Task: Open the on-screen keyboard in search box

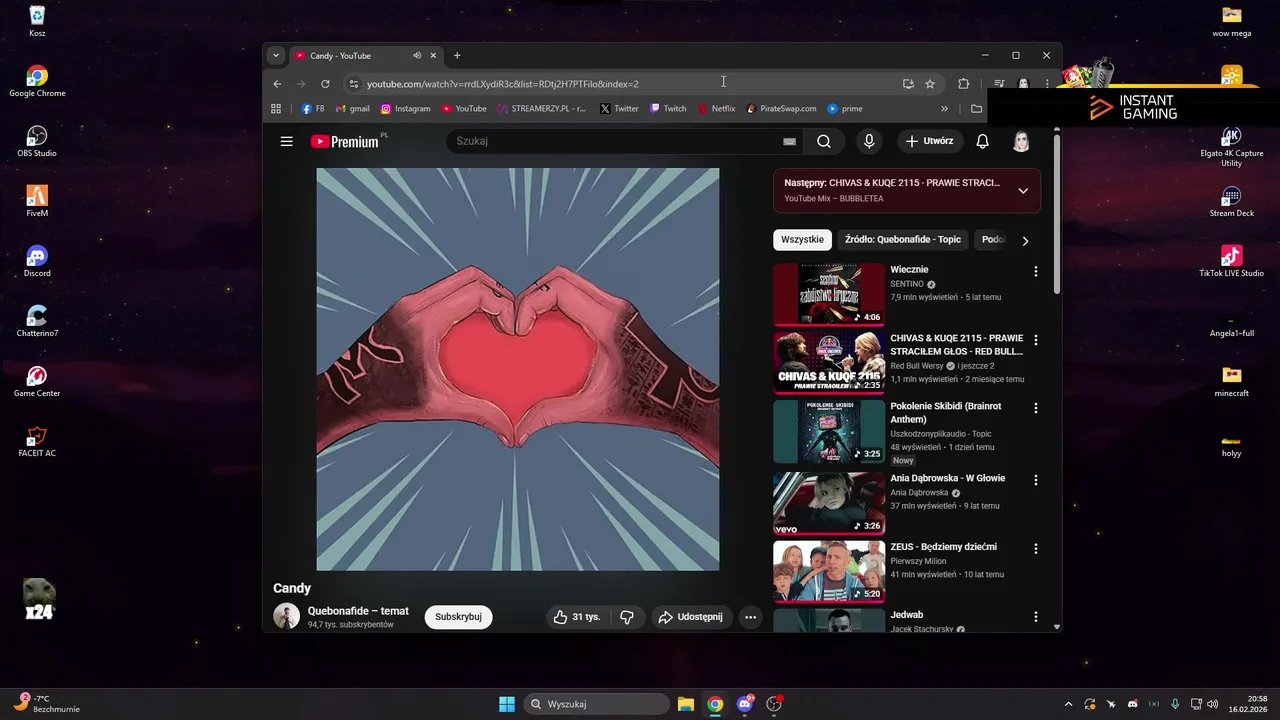Action: (x=789, y=142)
